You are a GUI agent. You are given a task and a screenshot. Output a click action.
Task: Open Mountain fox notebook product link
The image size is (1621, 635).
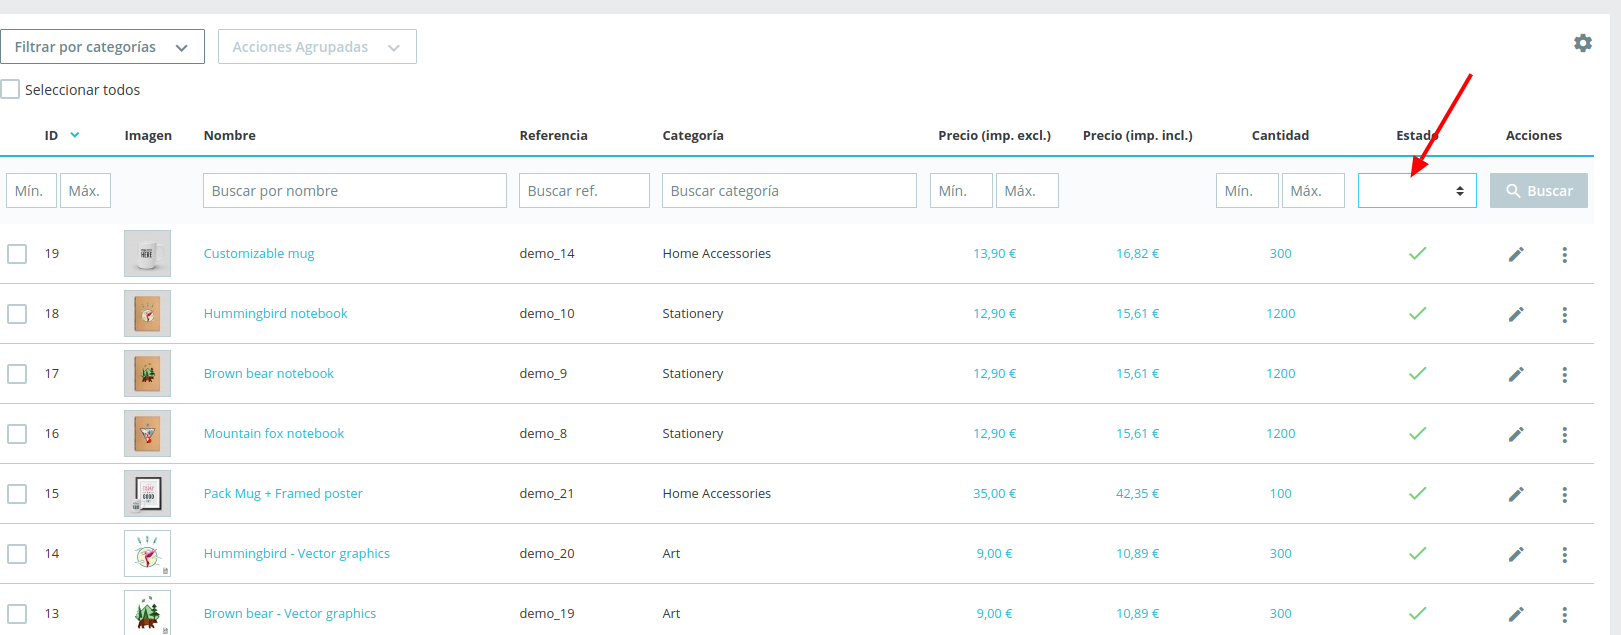pos(274,434)
